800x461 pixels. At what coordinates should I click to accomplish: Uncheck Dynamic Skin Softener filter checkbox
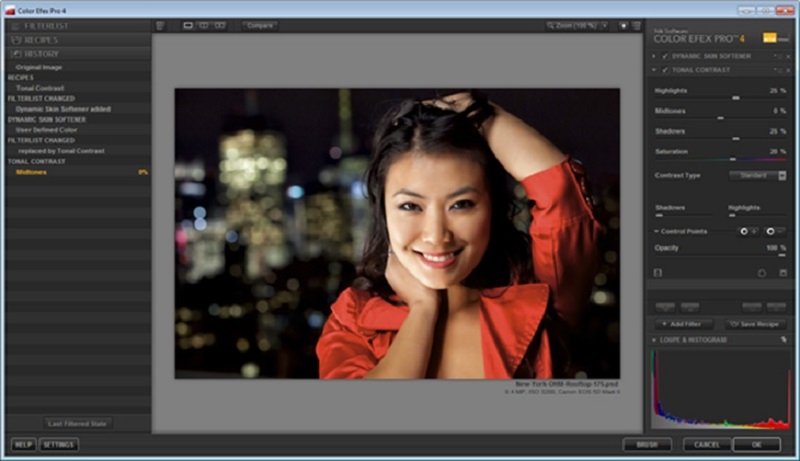pos(664,56)
